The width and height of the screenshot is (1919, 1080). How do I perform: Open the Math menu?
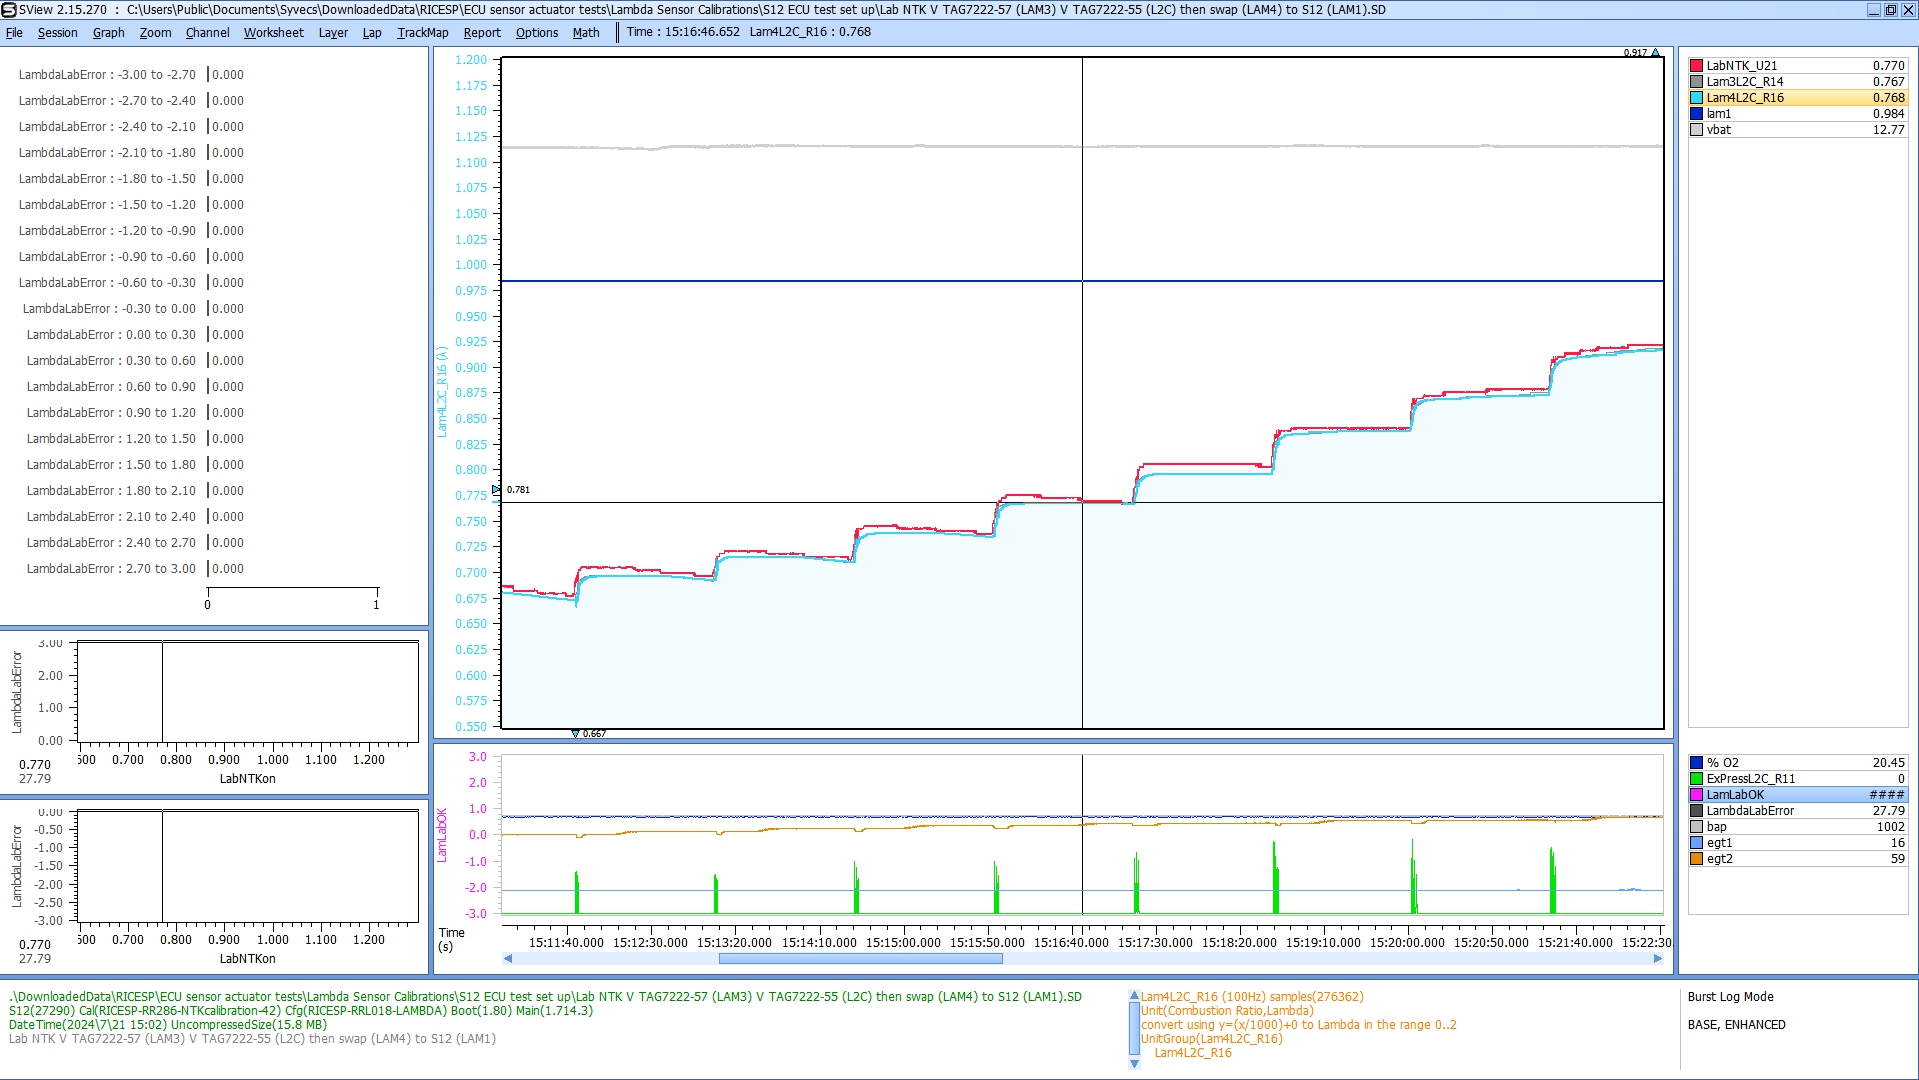click(586, 33)
